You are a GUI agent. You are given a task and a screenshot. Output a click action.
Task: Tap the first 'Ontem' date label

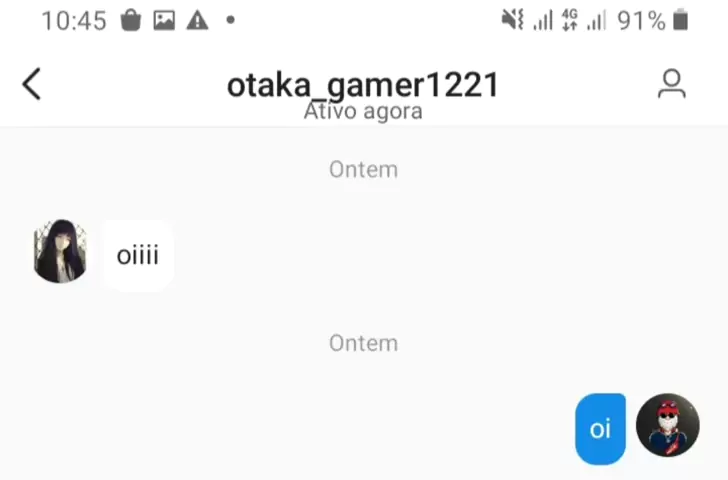[x=364, y=169]
